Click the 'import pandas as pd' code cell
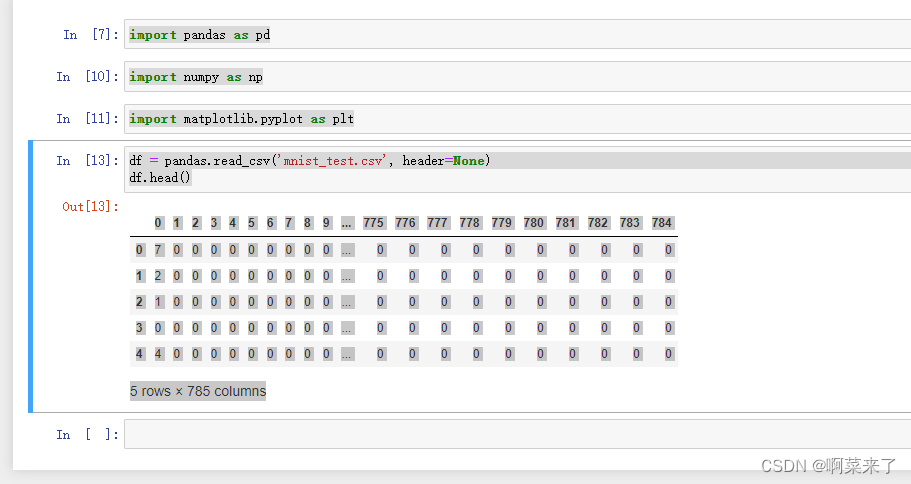The image size is (911, 484). (517, 34)
